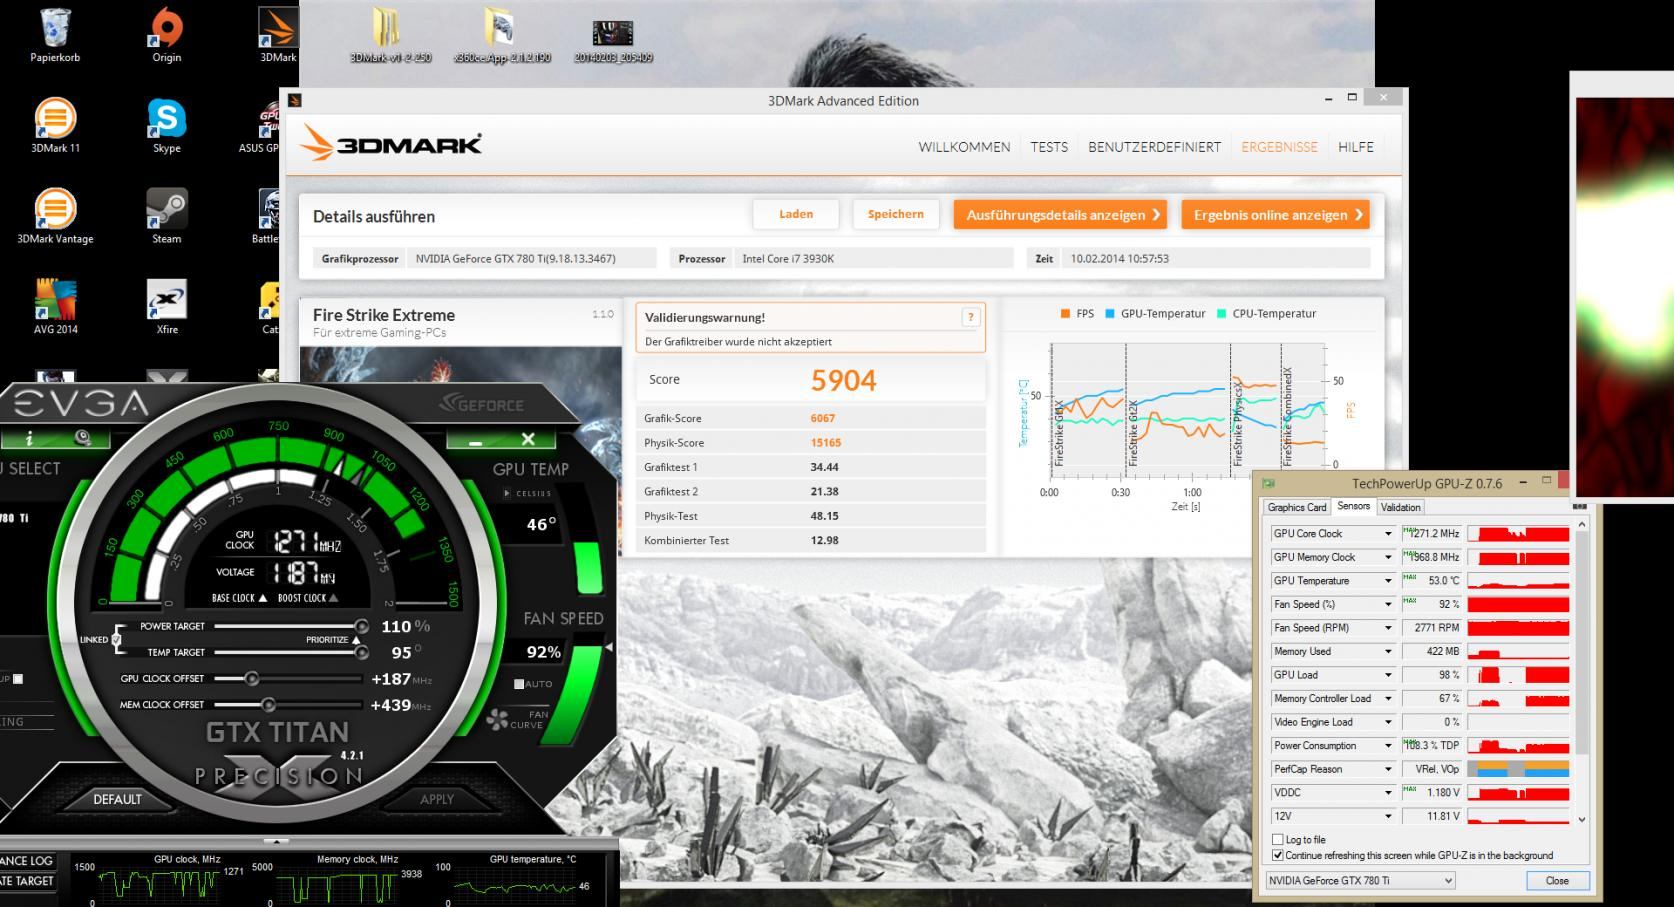
Task: Open the Fan Speed (%) sensor dropdown
Action: coord(1388,605)
